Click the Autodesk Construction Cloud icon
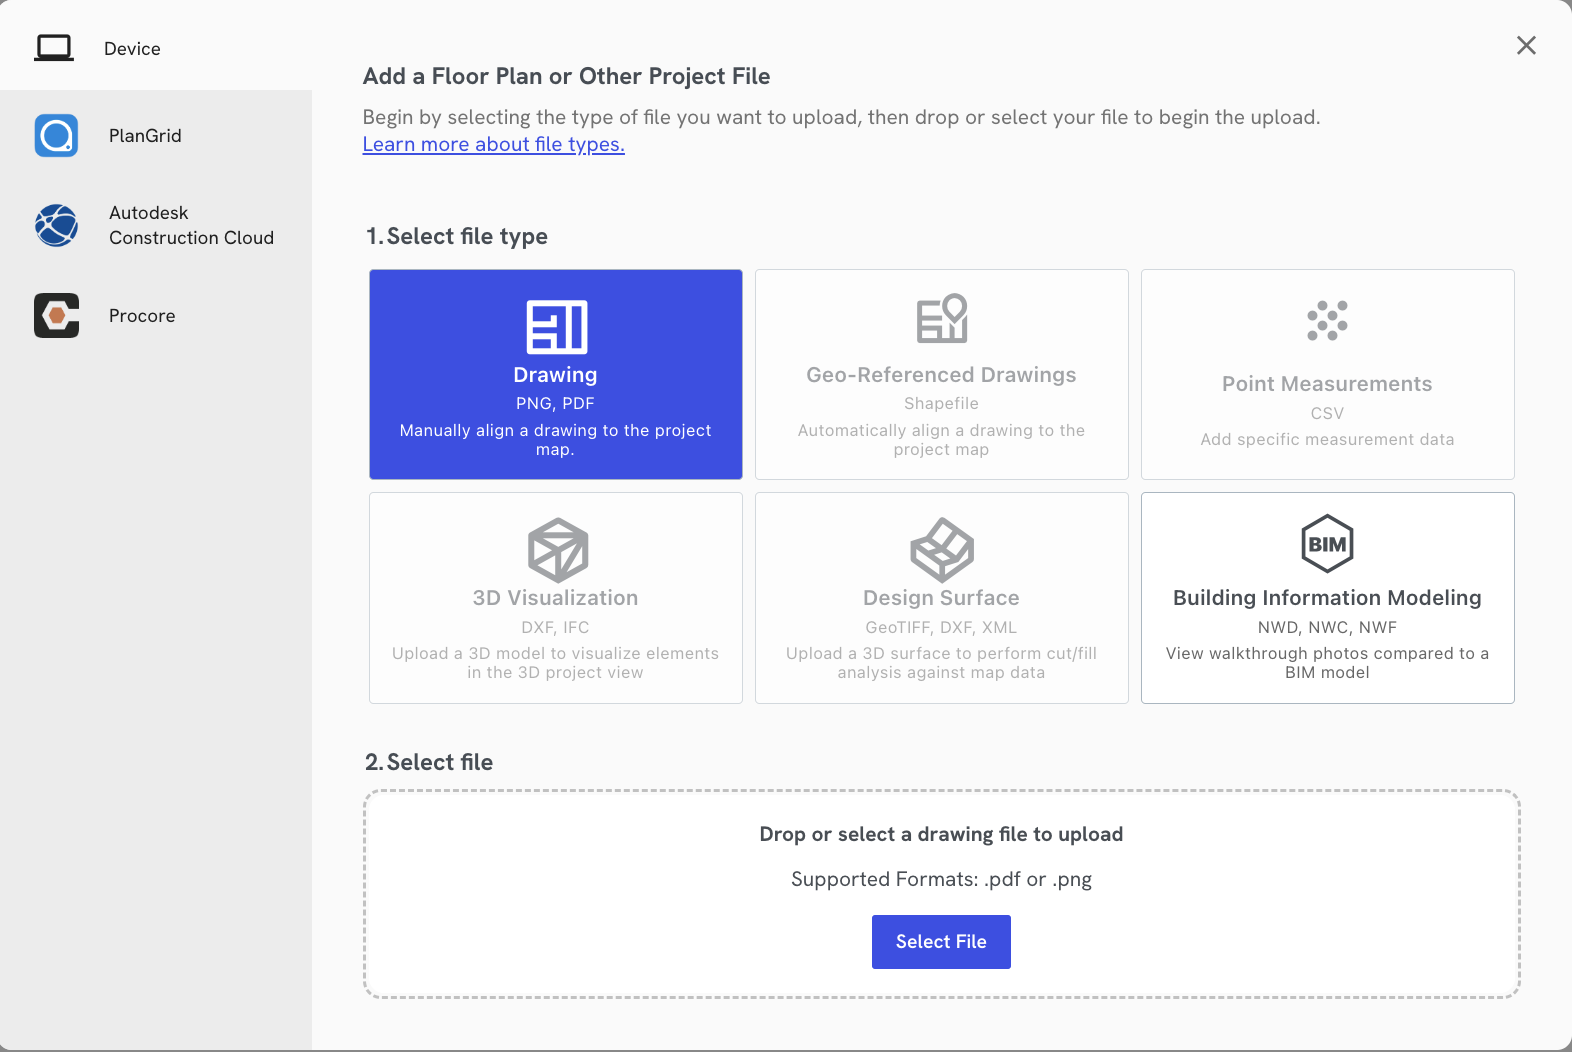Viewport: 1572px width, 1052px height. [56, 226]
